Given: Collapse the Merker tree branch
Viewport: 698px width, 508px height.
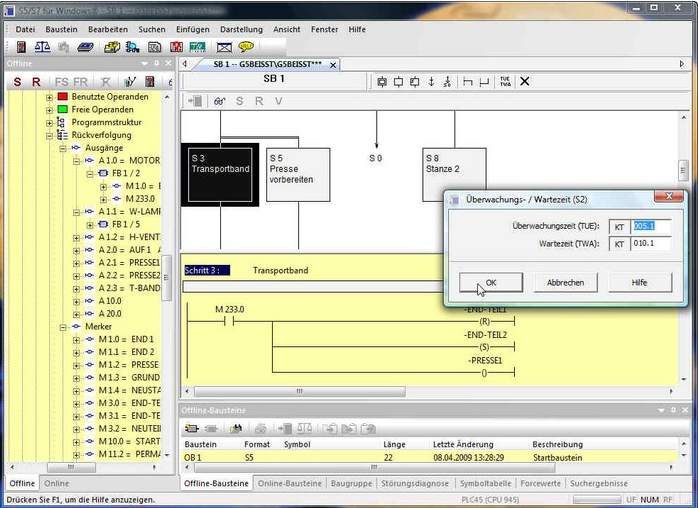Looking at the screenshot, I should pos(63,327).
